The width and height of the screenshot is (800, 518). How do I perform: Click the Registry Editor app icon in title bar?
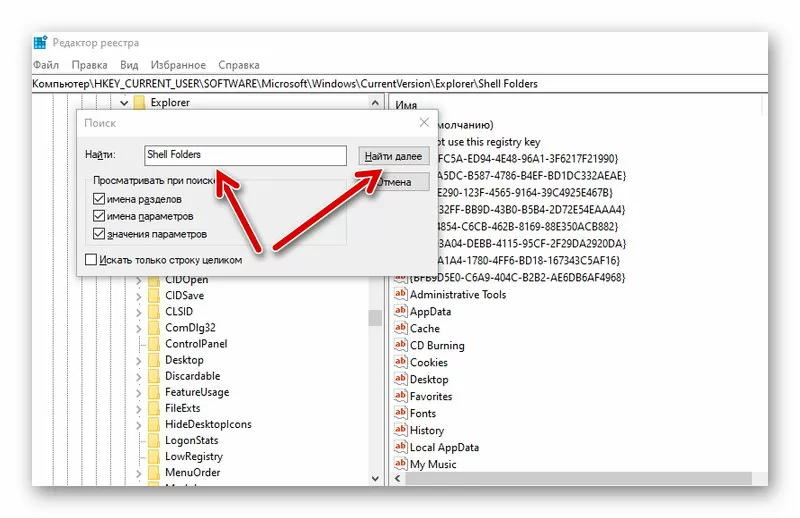coord(40,43)
